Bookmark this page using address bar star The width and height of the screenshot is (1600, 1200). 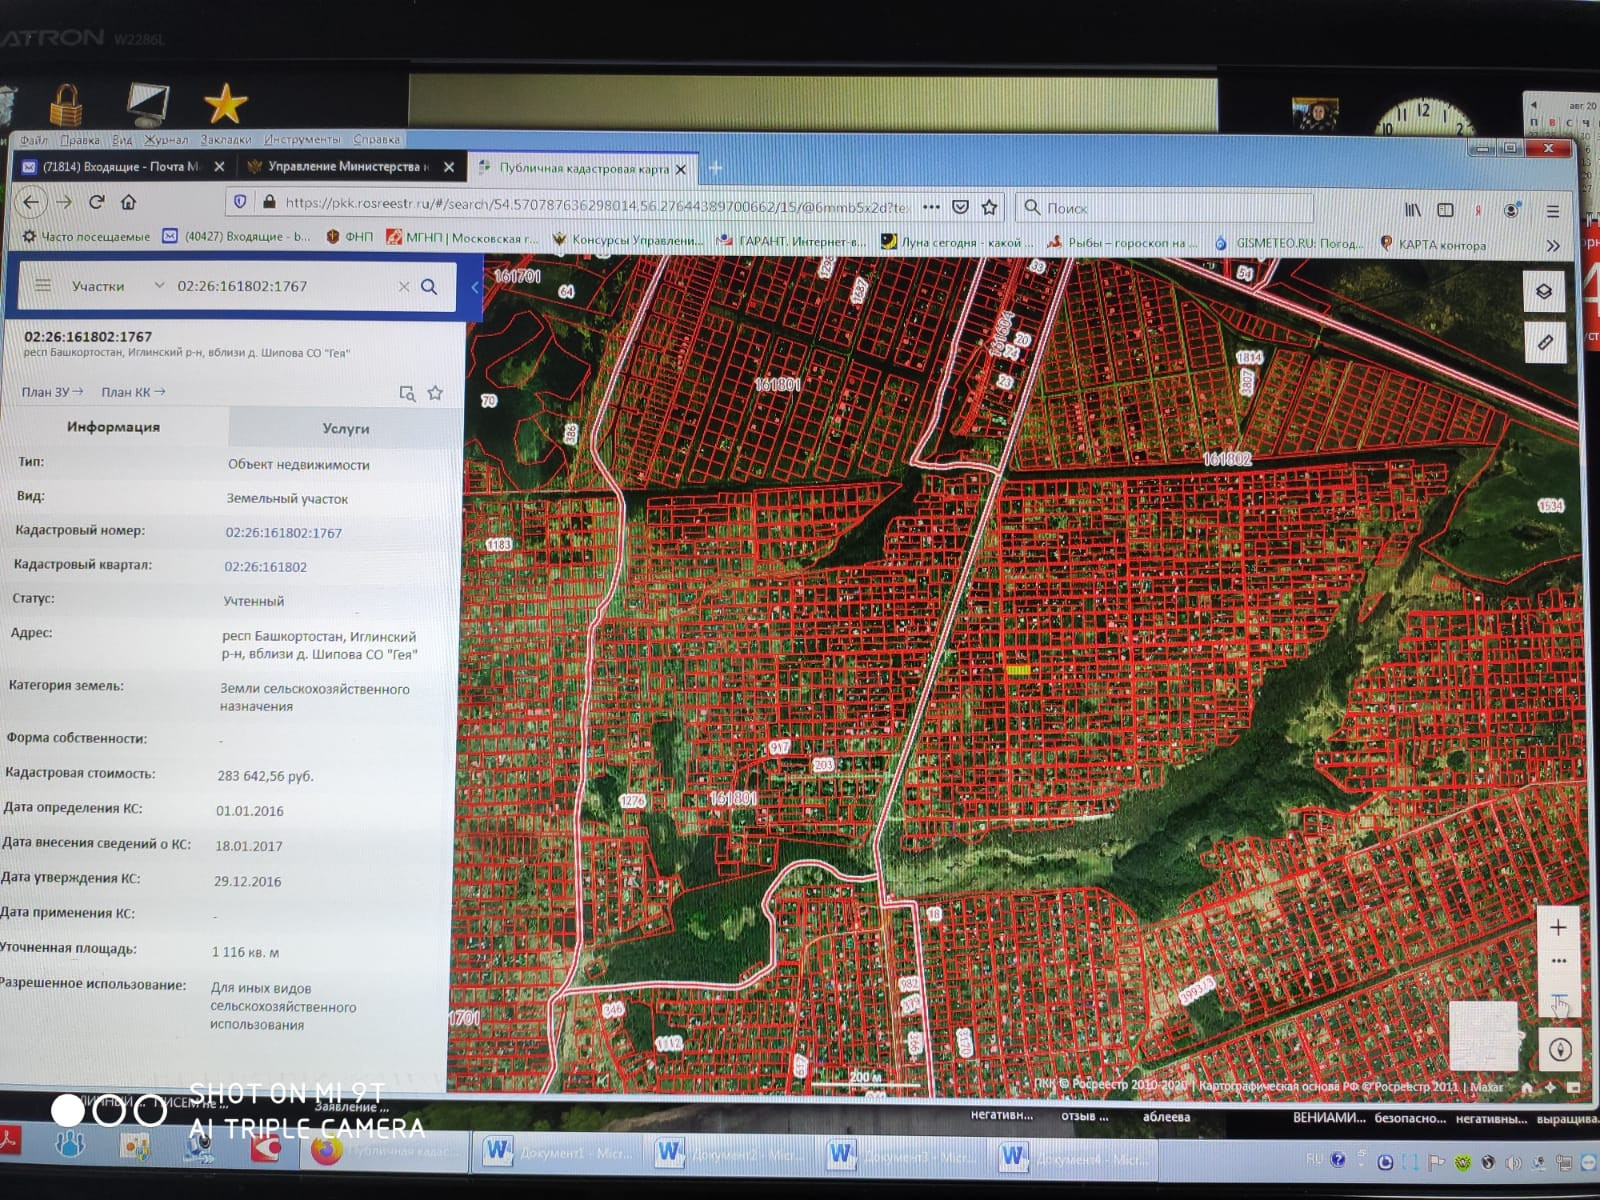tap(989, 207)
